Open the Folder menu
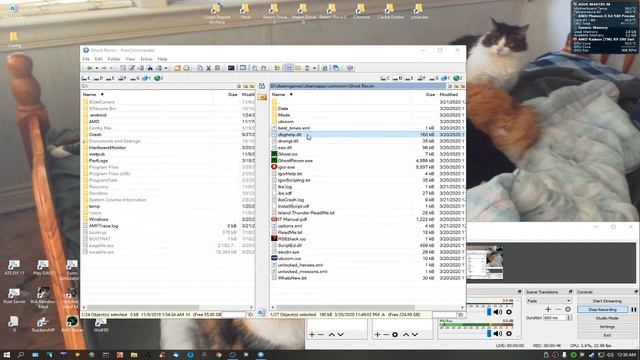This screenshot has height=360, width=640. pos(113,59)
